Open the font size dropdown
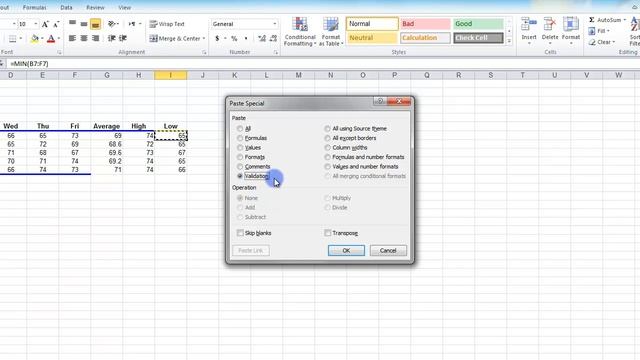This screenshot has height=360, width=640. (36, 24)
